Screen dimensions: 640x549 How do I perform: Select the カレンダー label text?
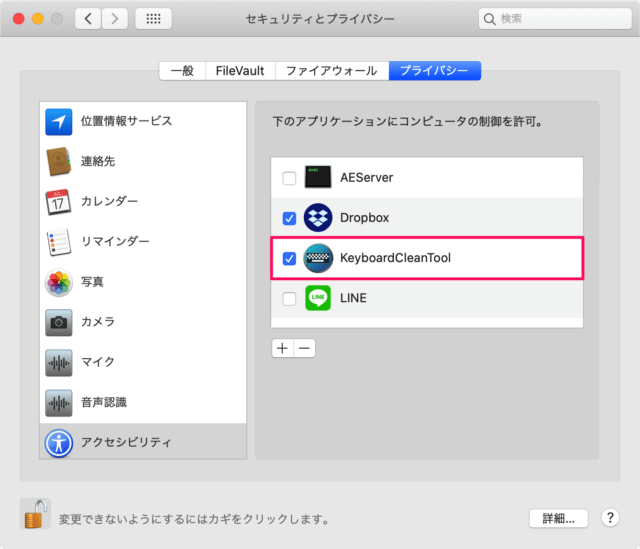(109, 201)
